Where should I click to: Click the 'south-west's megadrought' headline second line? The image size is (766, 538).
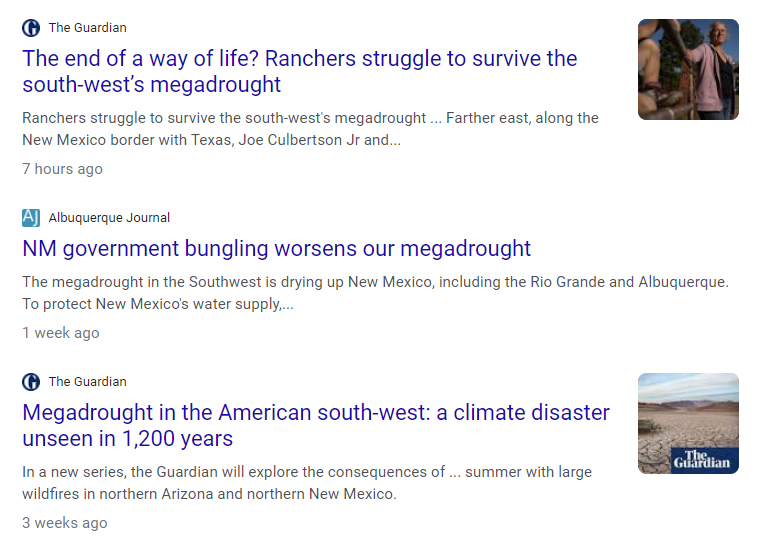[x=151, y=85]
